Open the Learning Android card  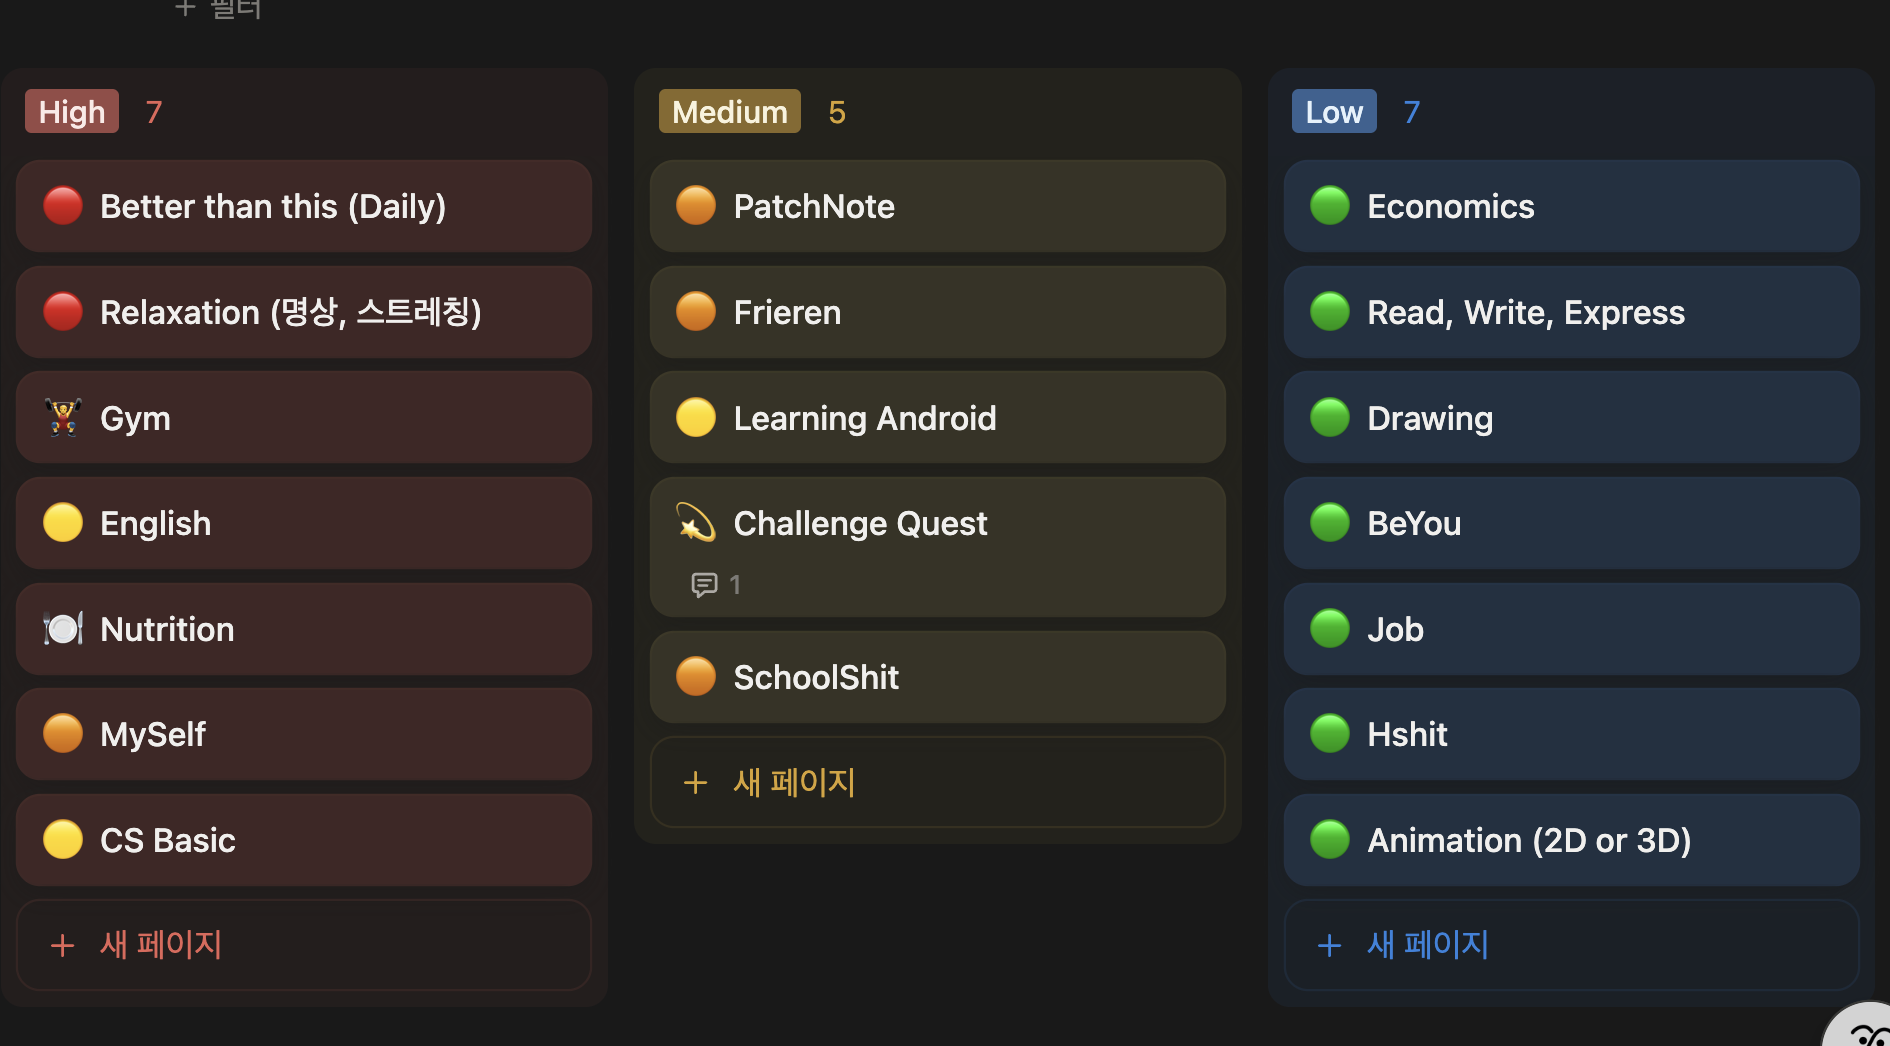click(937, 418)
